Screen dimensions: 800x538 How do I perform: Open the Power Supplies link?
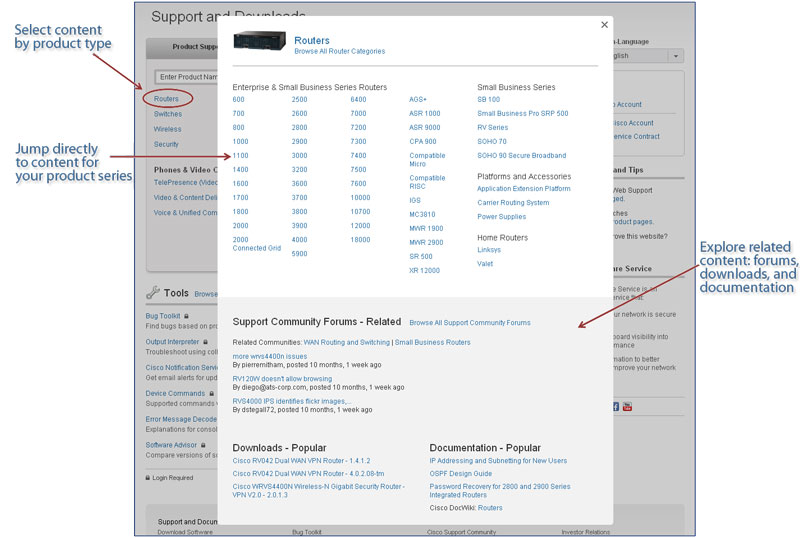coord(502,217)
